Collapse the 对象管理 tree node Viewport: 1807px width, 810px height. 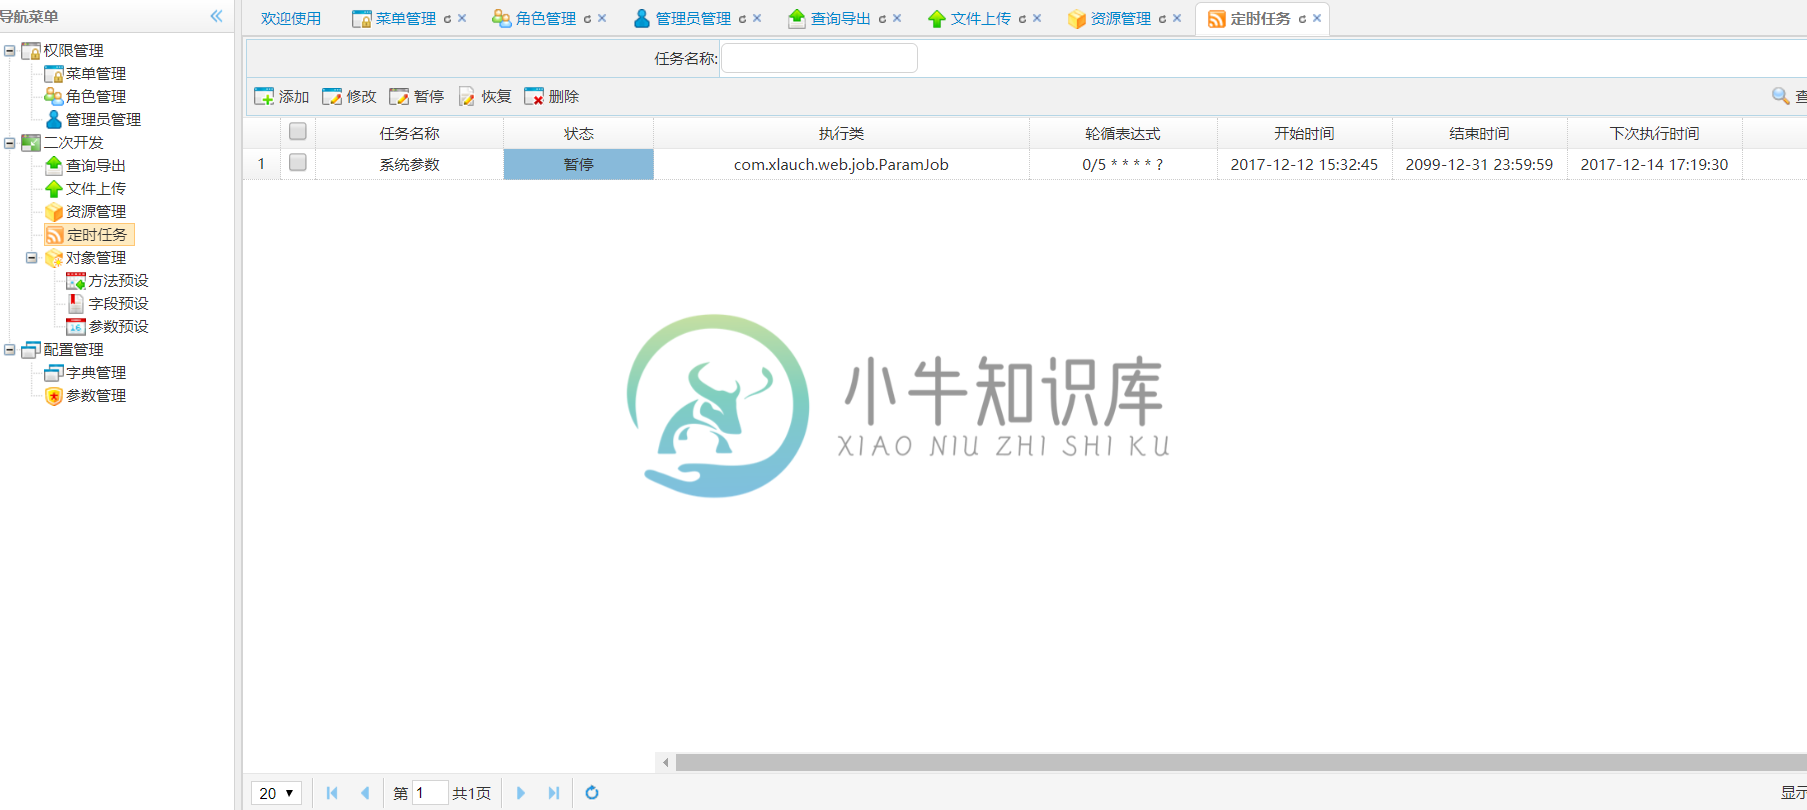pyautogui.click(x=32, y=258)
